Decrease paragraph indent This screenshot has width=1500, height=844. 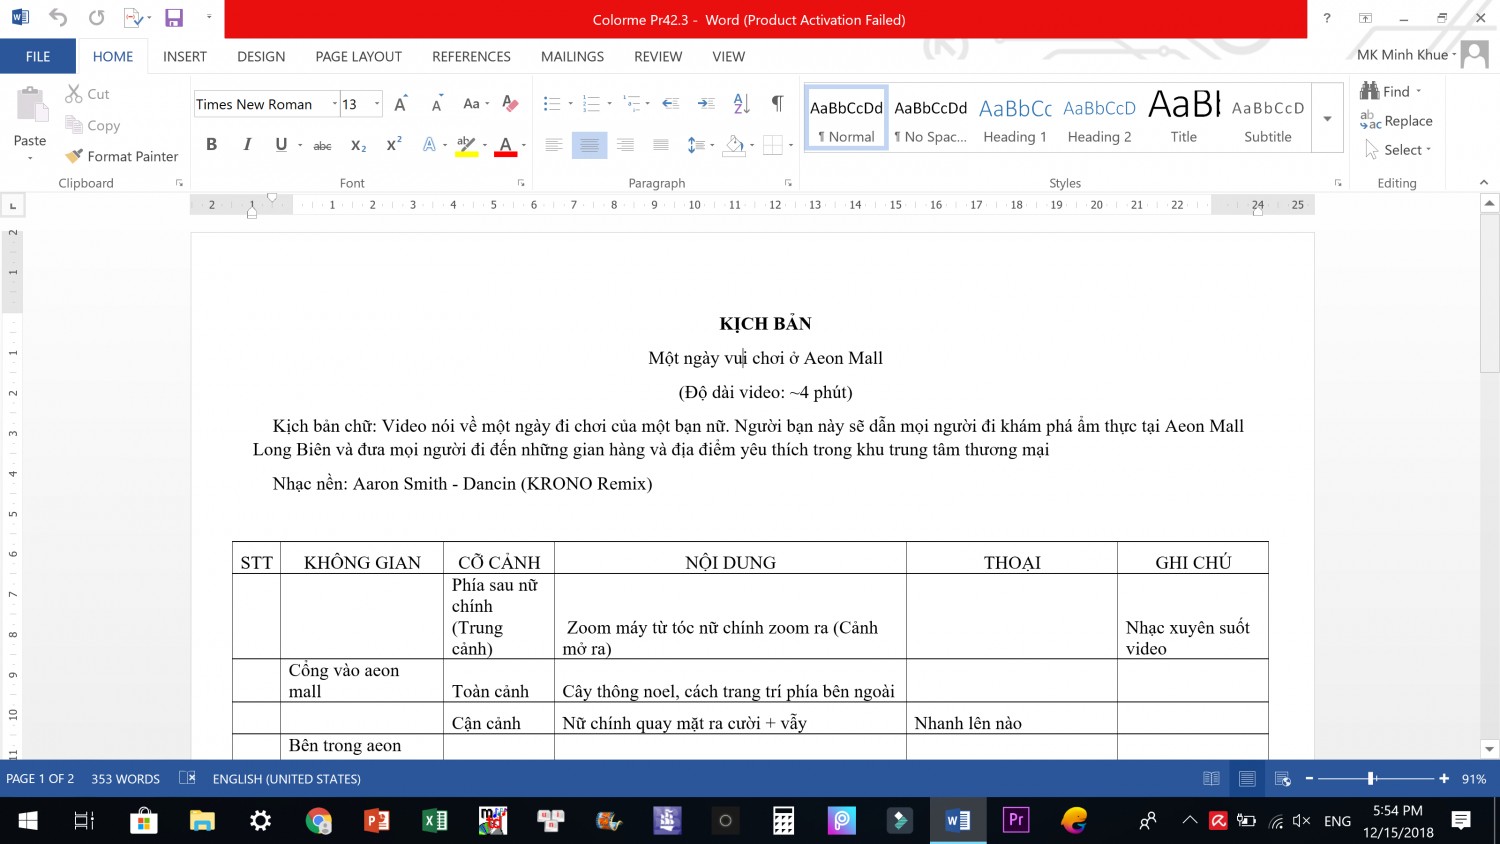click(x=671, y=104)
